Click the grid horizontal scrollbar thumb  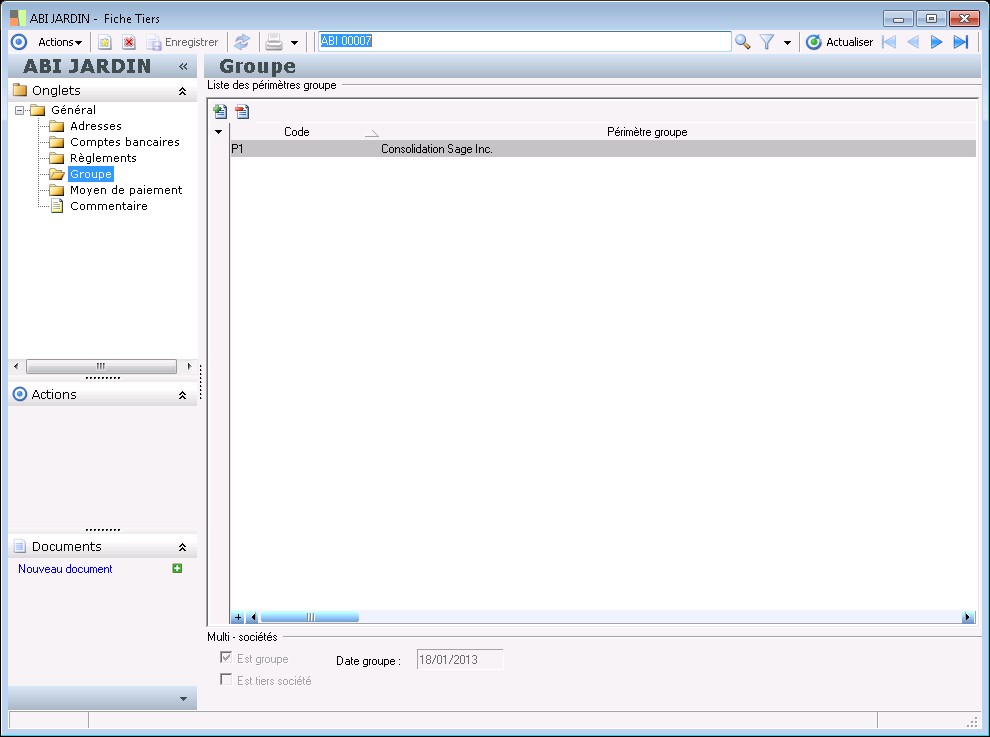310,618
